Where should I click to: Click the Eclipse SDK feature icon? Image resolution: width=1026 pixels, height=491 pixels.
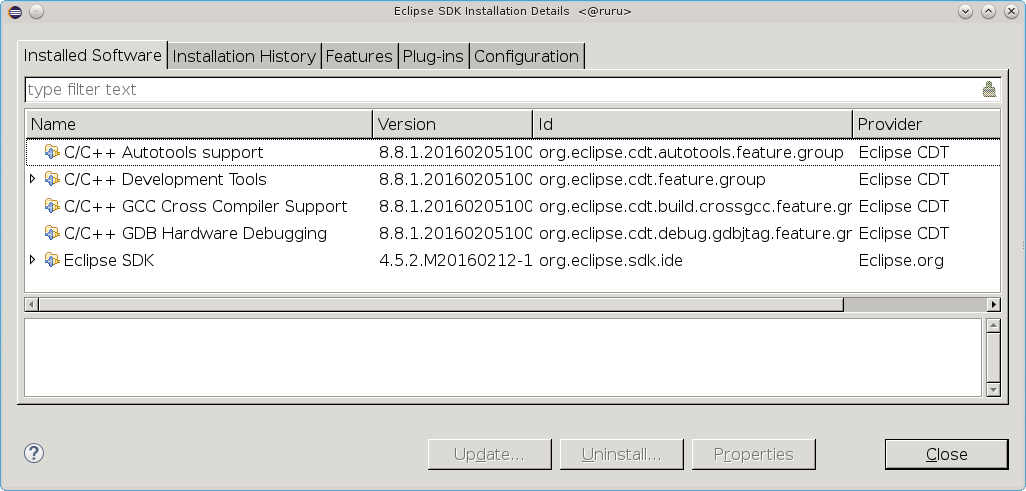(52, 260)
